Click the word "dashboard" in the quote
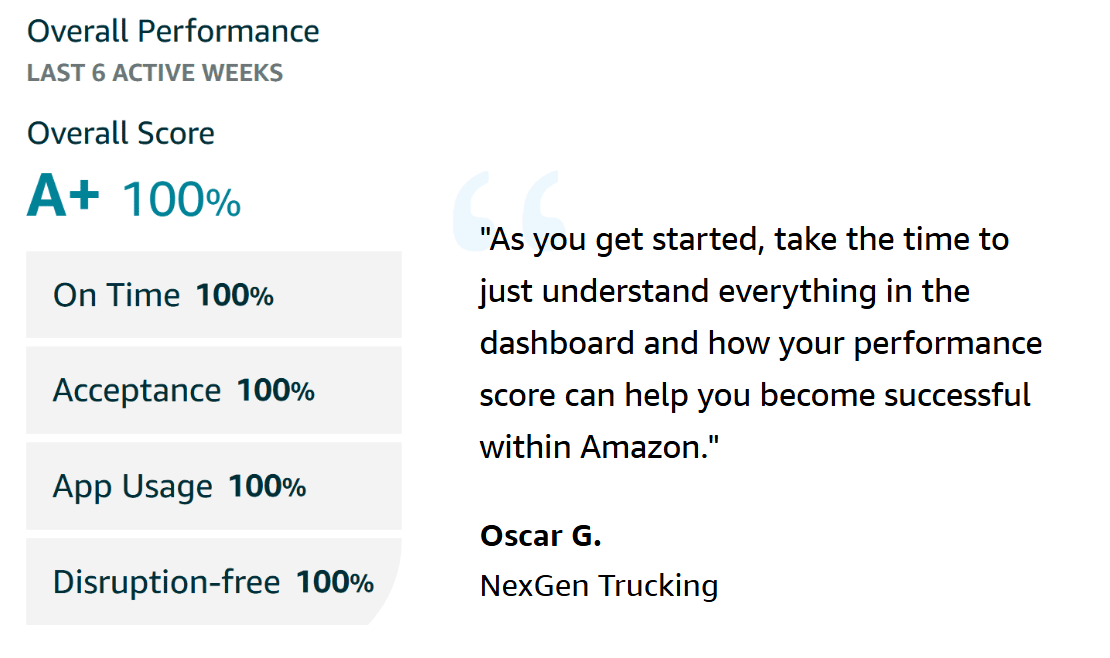Viewport: 1110px width, 658px height. point(557,343)
